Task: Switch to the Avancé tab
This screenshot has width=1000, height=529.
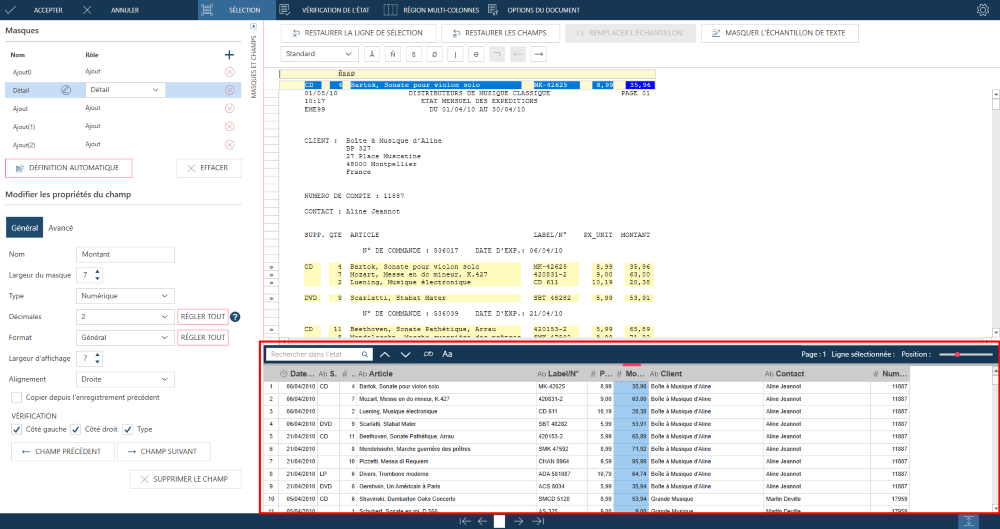Action: 60,228
